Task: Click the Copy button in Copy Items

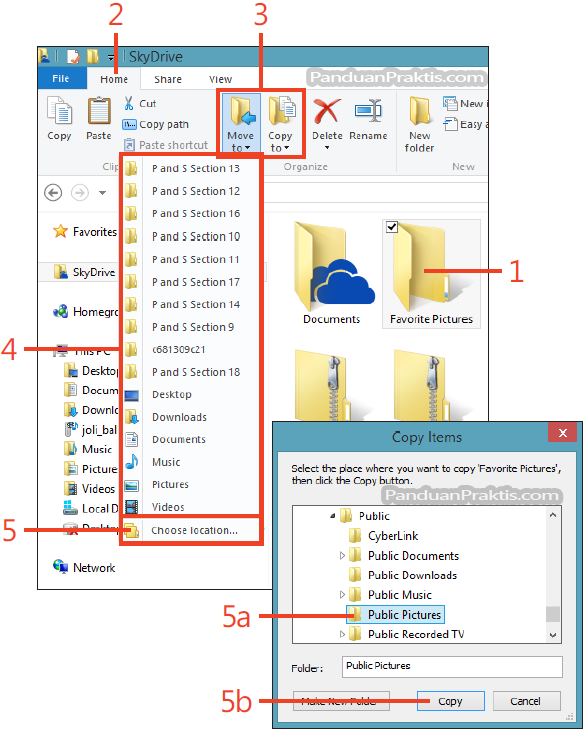Action: [450, 701]
